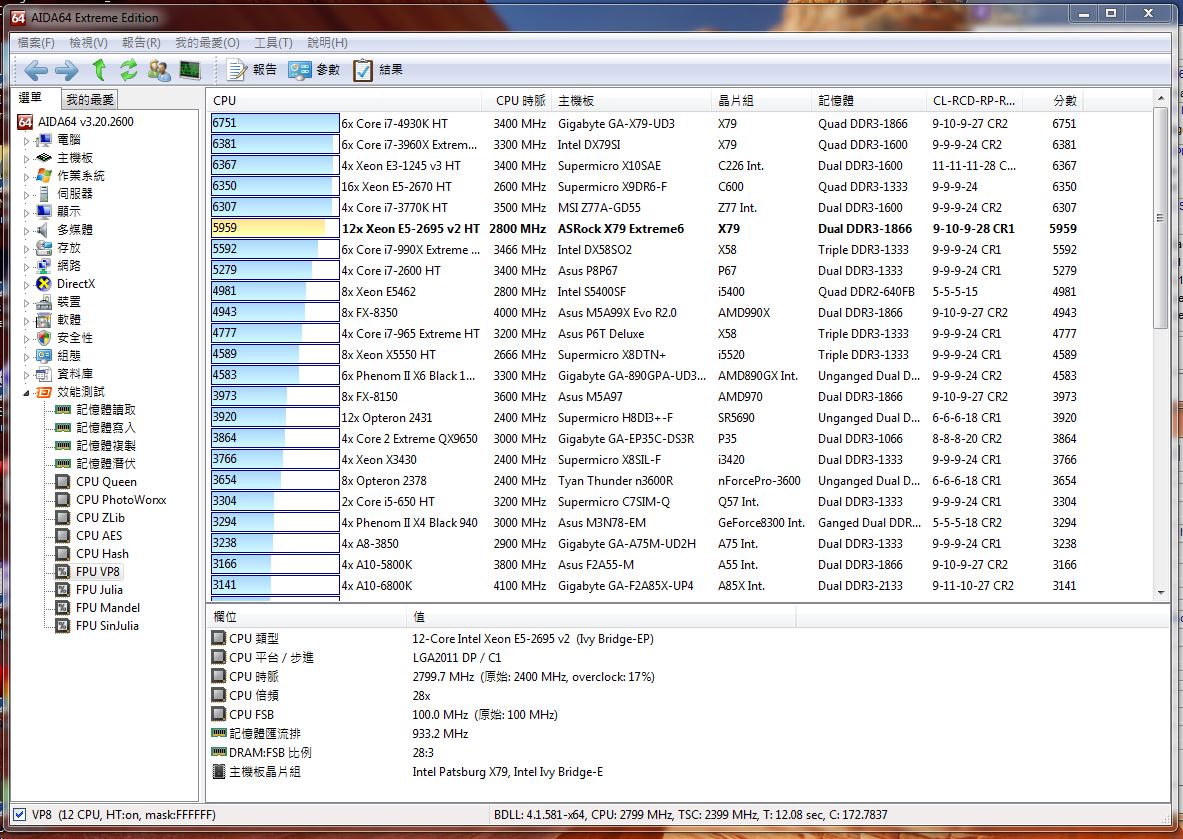Collapse the 效能測試 benchmark tree node

tap(26, 393)
